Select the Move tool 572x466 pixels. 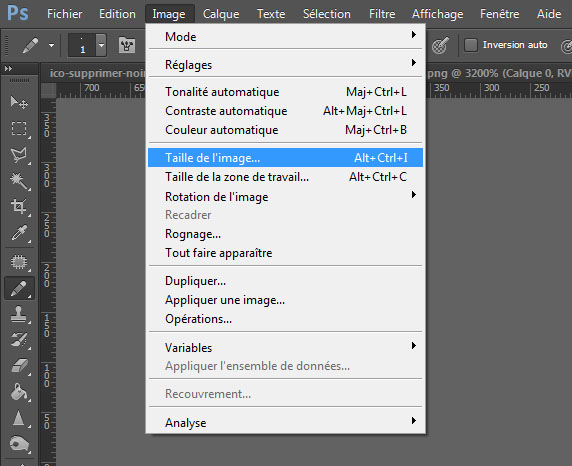tap(19, 103)
